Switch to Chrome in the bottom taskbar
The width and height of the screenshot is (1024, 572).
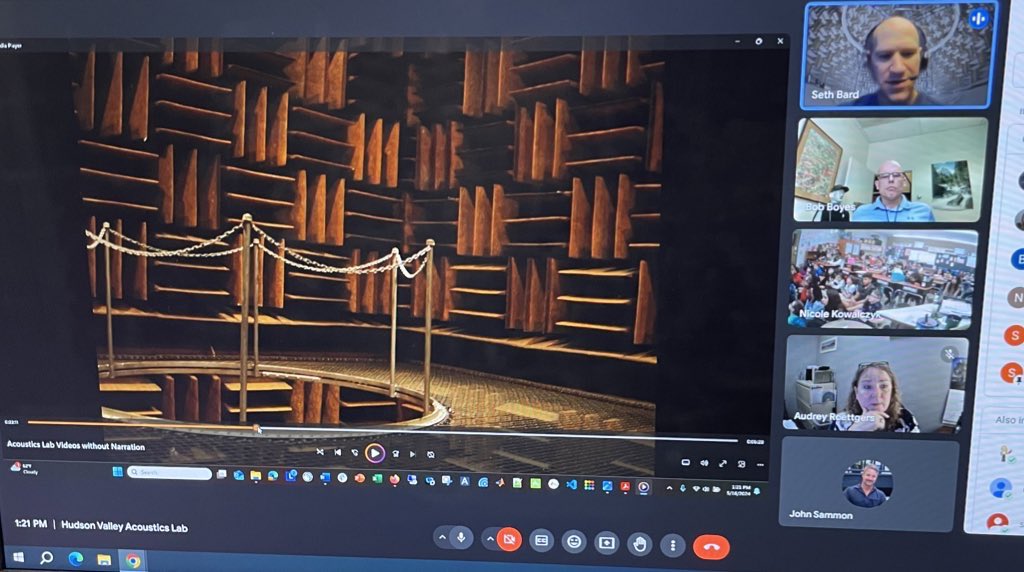pyautogui.click(x=133, y=560)
